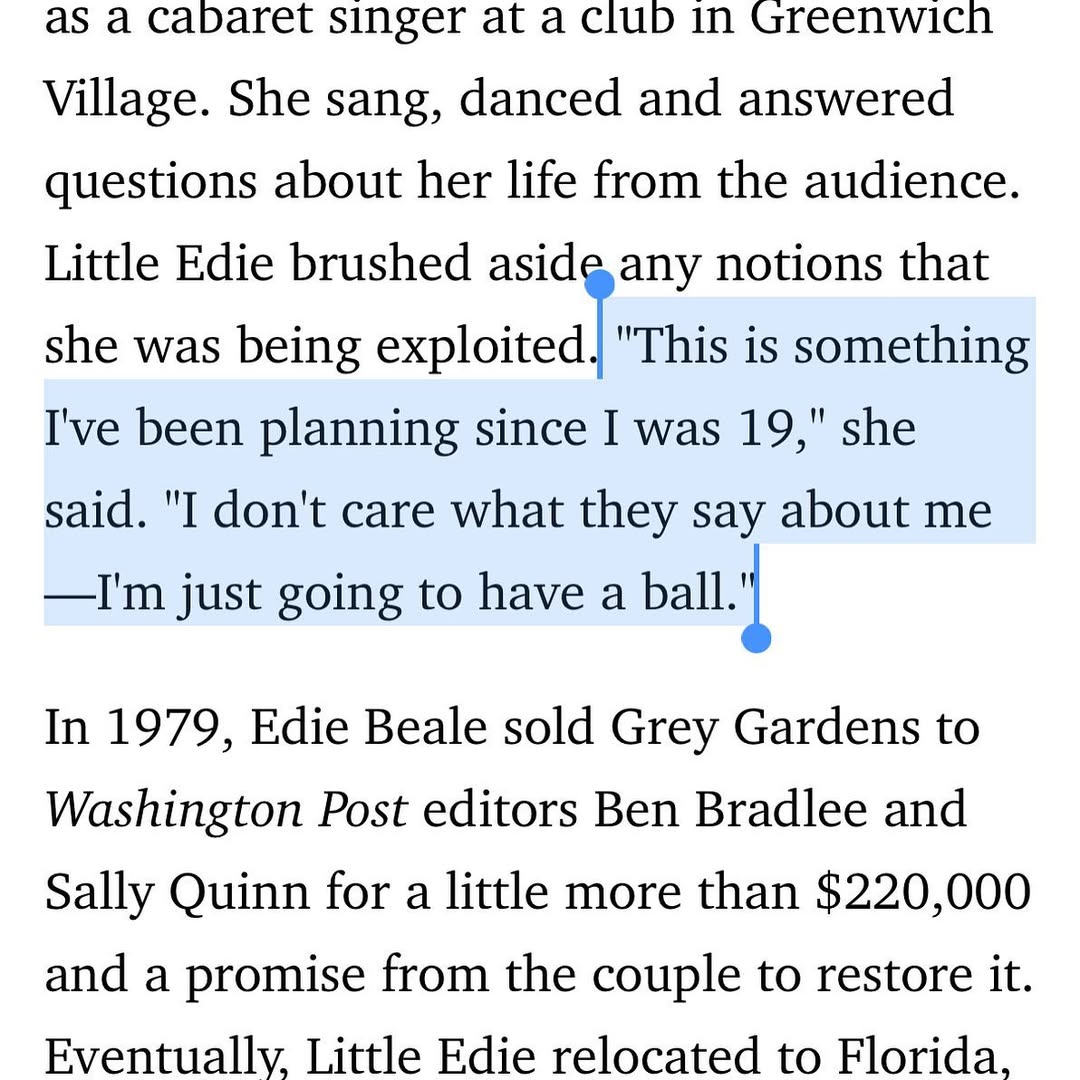
Task: Tap the selection end handle after "ball."
Action: pos(757,637)
